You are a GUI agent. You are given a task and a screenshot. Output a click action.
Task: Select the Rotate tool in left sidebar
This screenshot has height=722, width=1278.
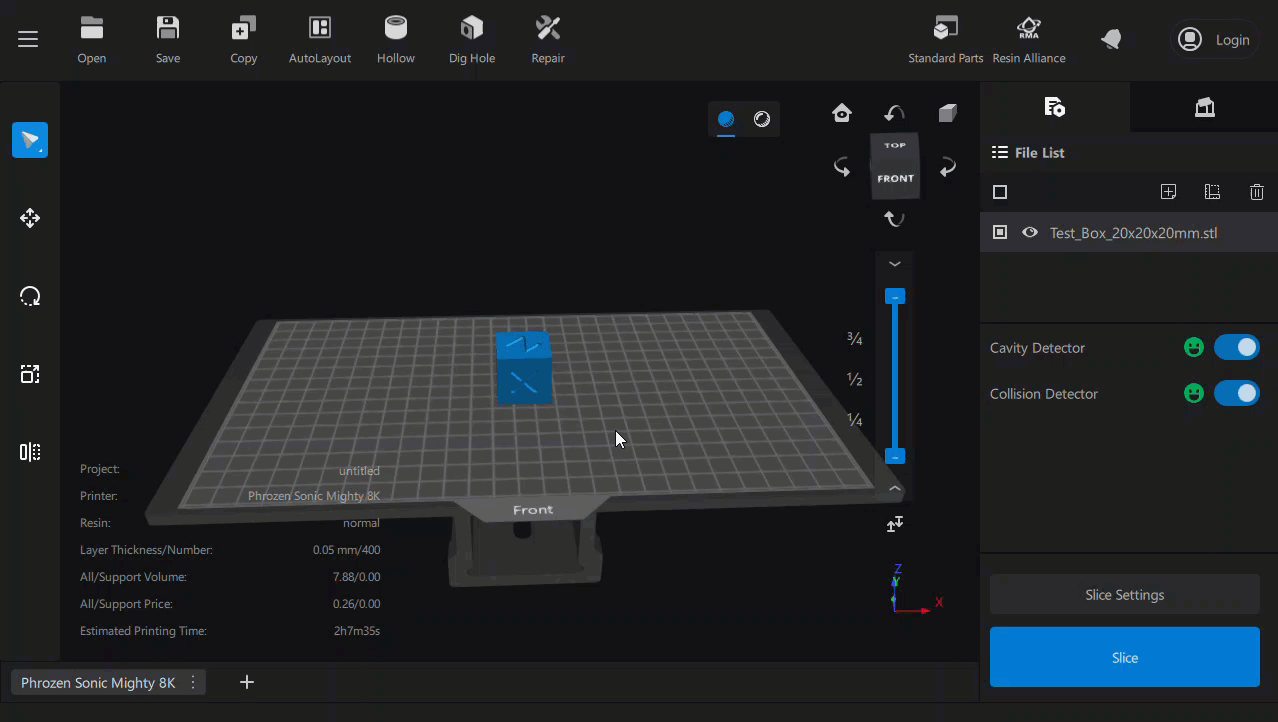[x=30, y=296]
